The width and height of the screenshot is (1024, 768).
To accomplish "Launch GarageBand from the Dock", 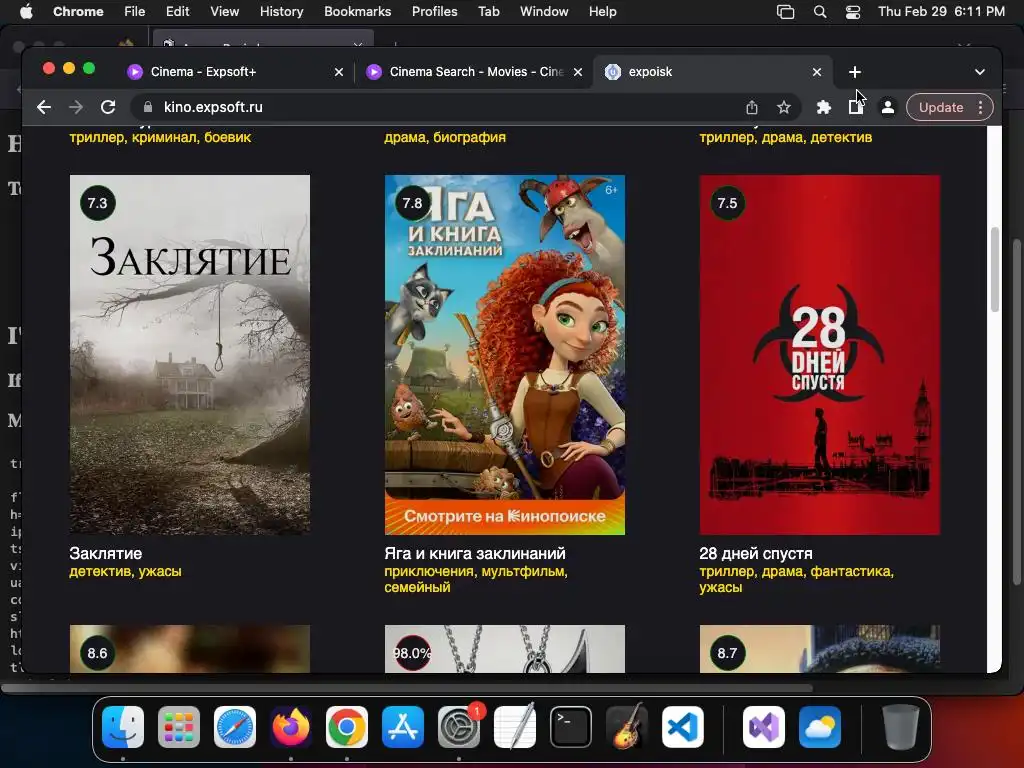I will [x=627, y=727].
